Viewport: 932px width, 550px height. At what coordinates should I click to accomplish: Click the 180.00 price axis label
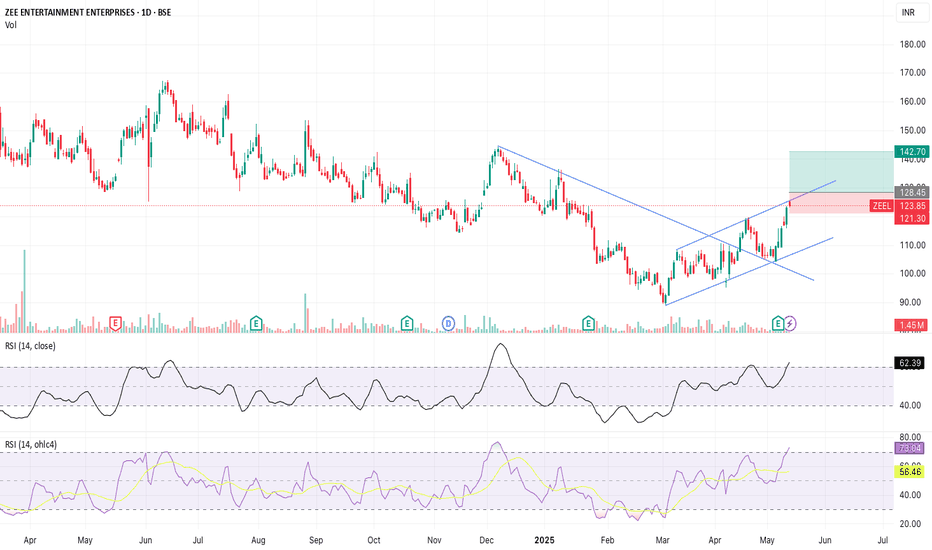[912, 44]
